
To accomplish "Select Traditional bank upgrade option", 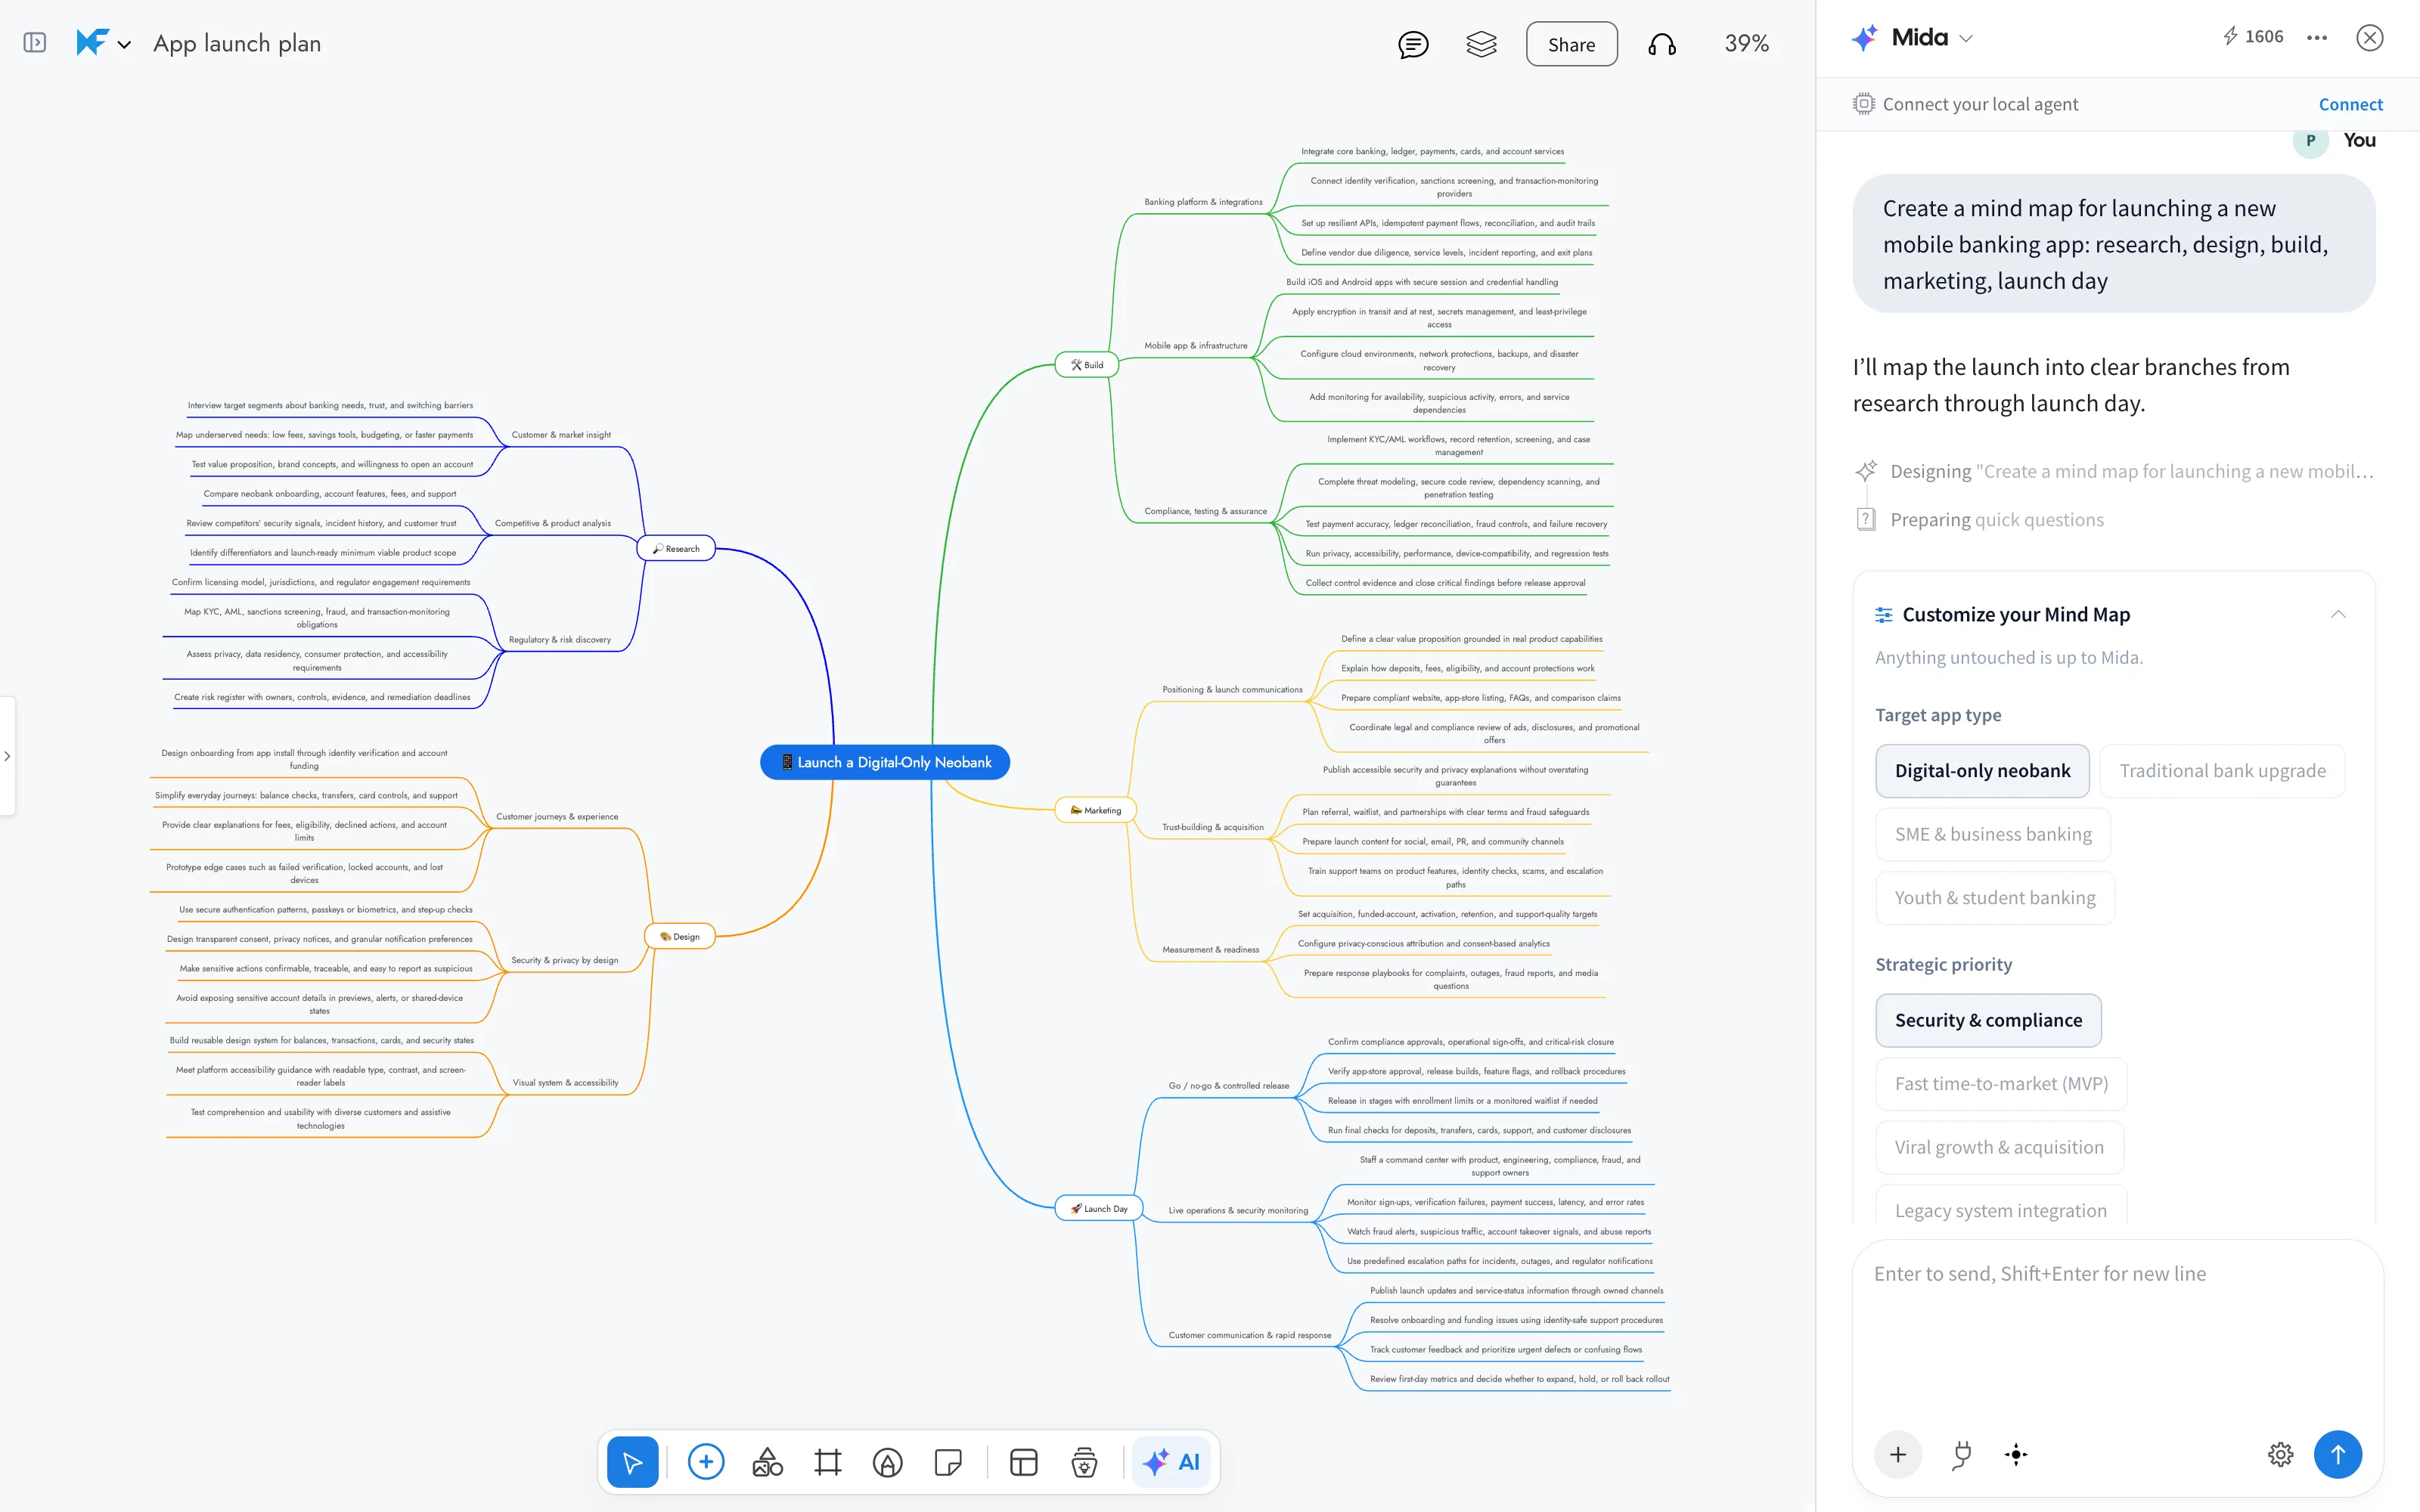I will tap(2222, 771).
